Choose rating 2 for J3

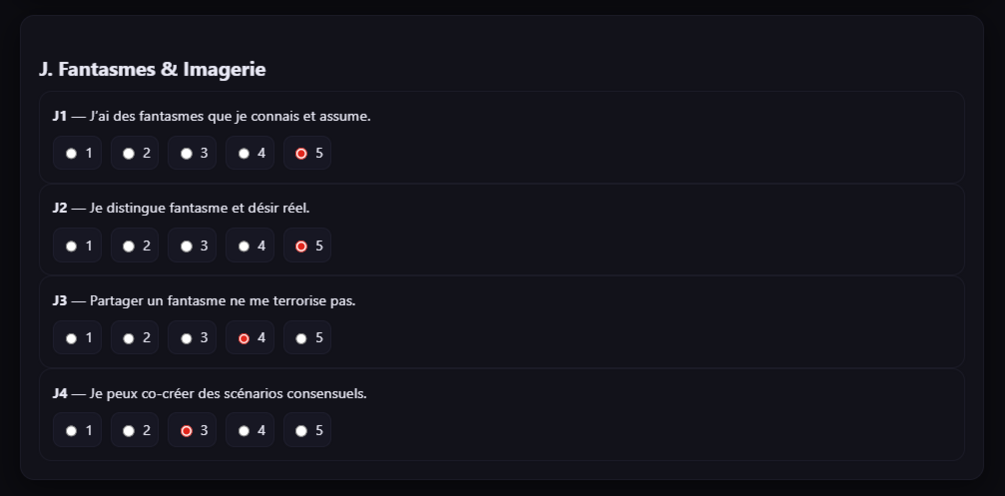tap(129, 338)
